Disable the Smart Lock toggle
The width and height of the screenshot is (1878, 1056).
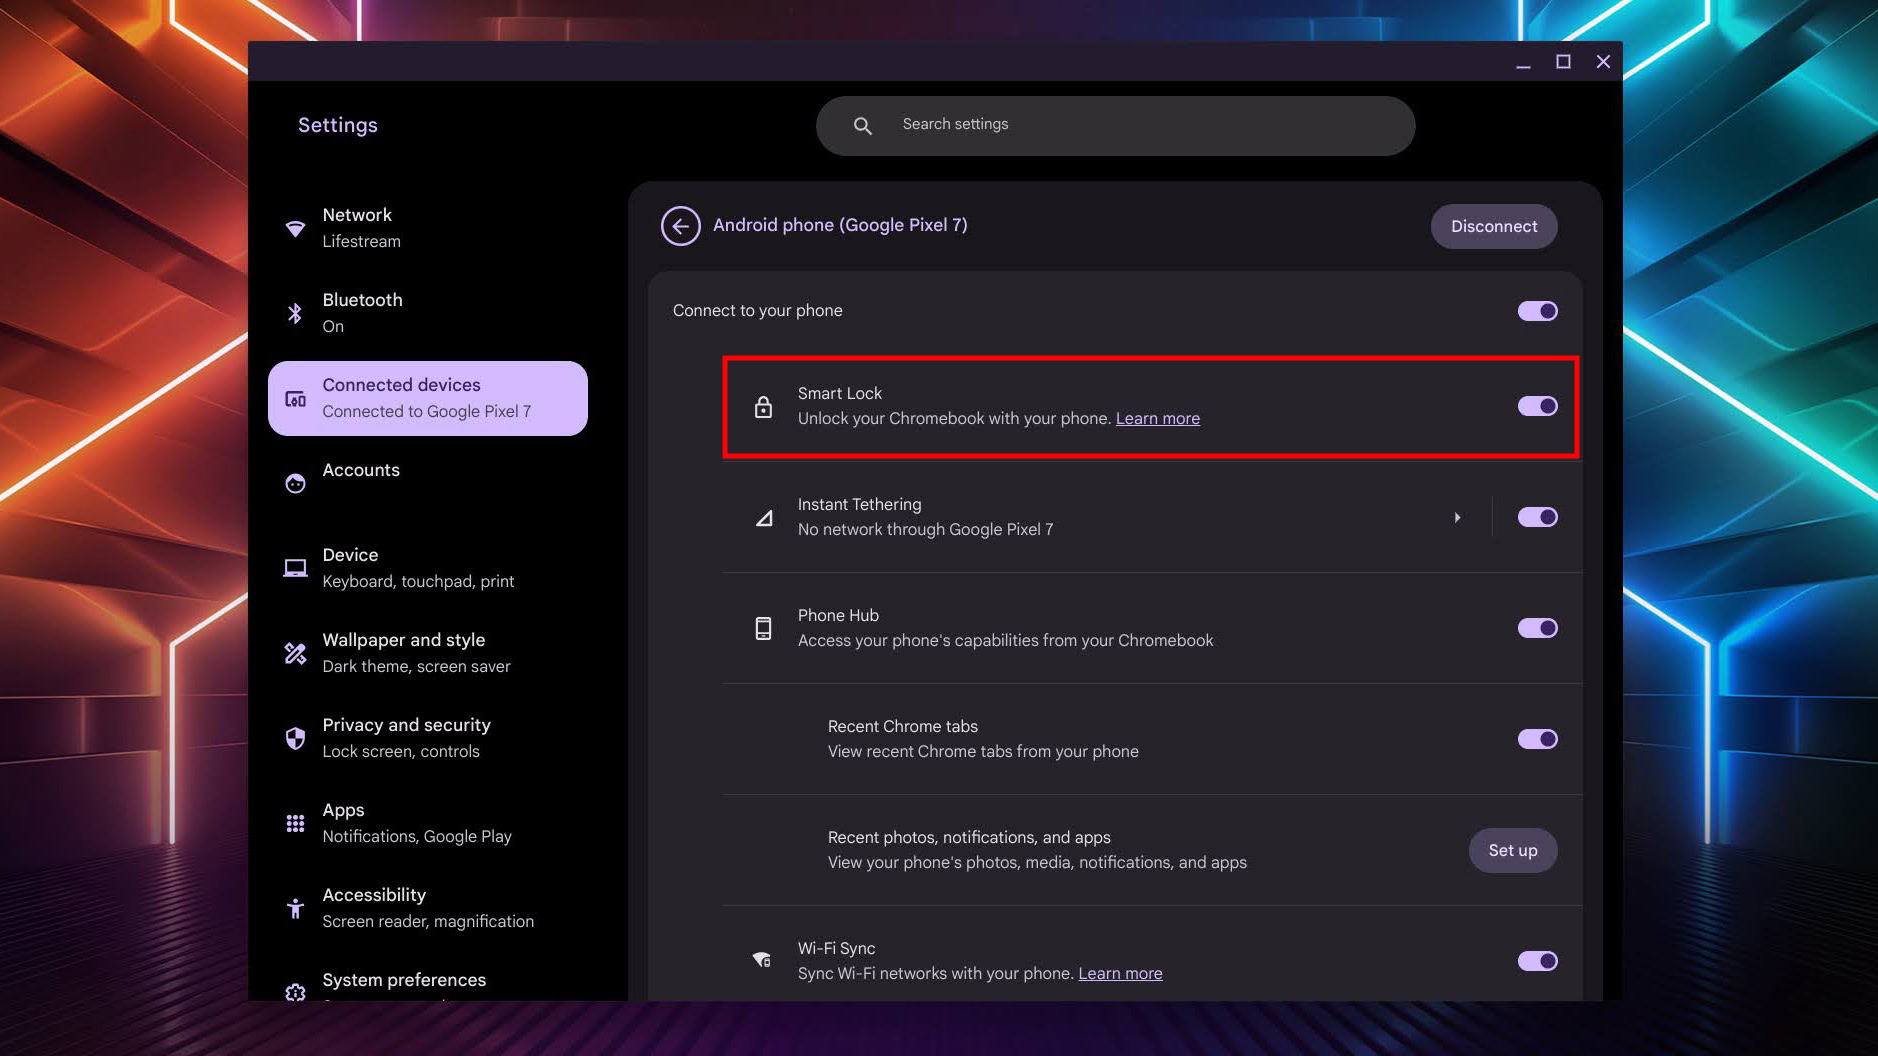click(x=1537, y=406)
